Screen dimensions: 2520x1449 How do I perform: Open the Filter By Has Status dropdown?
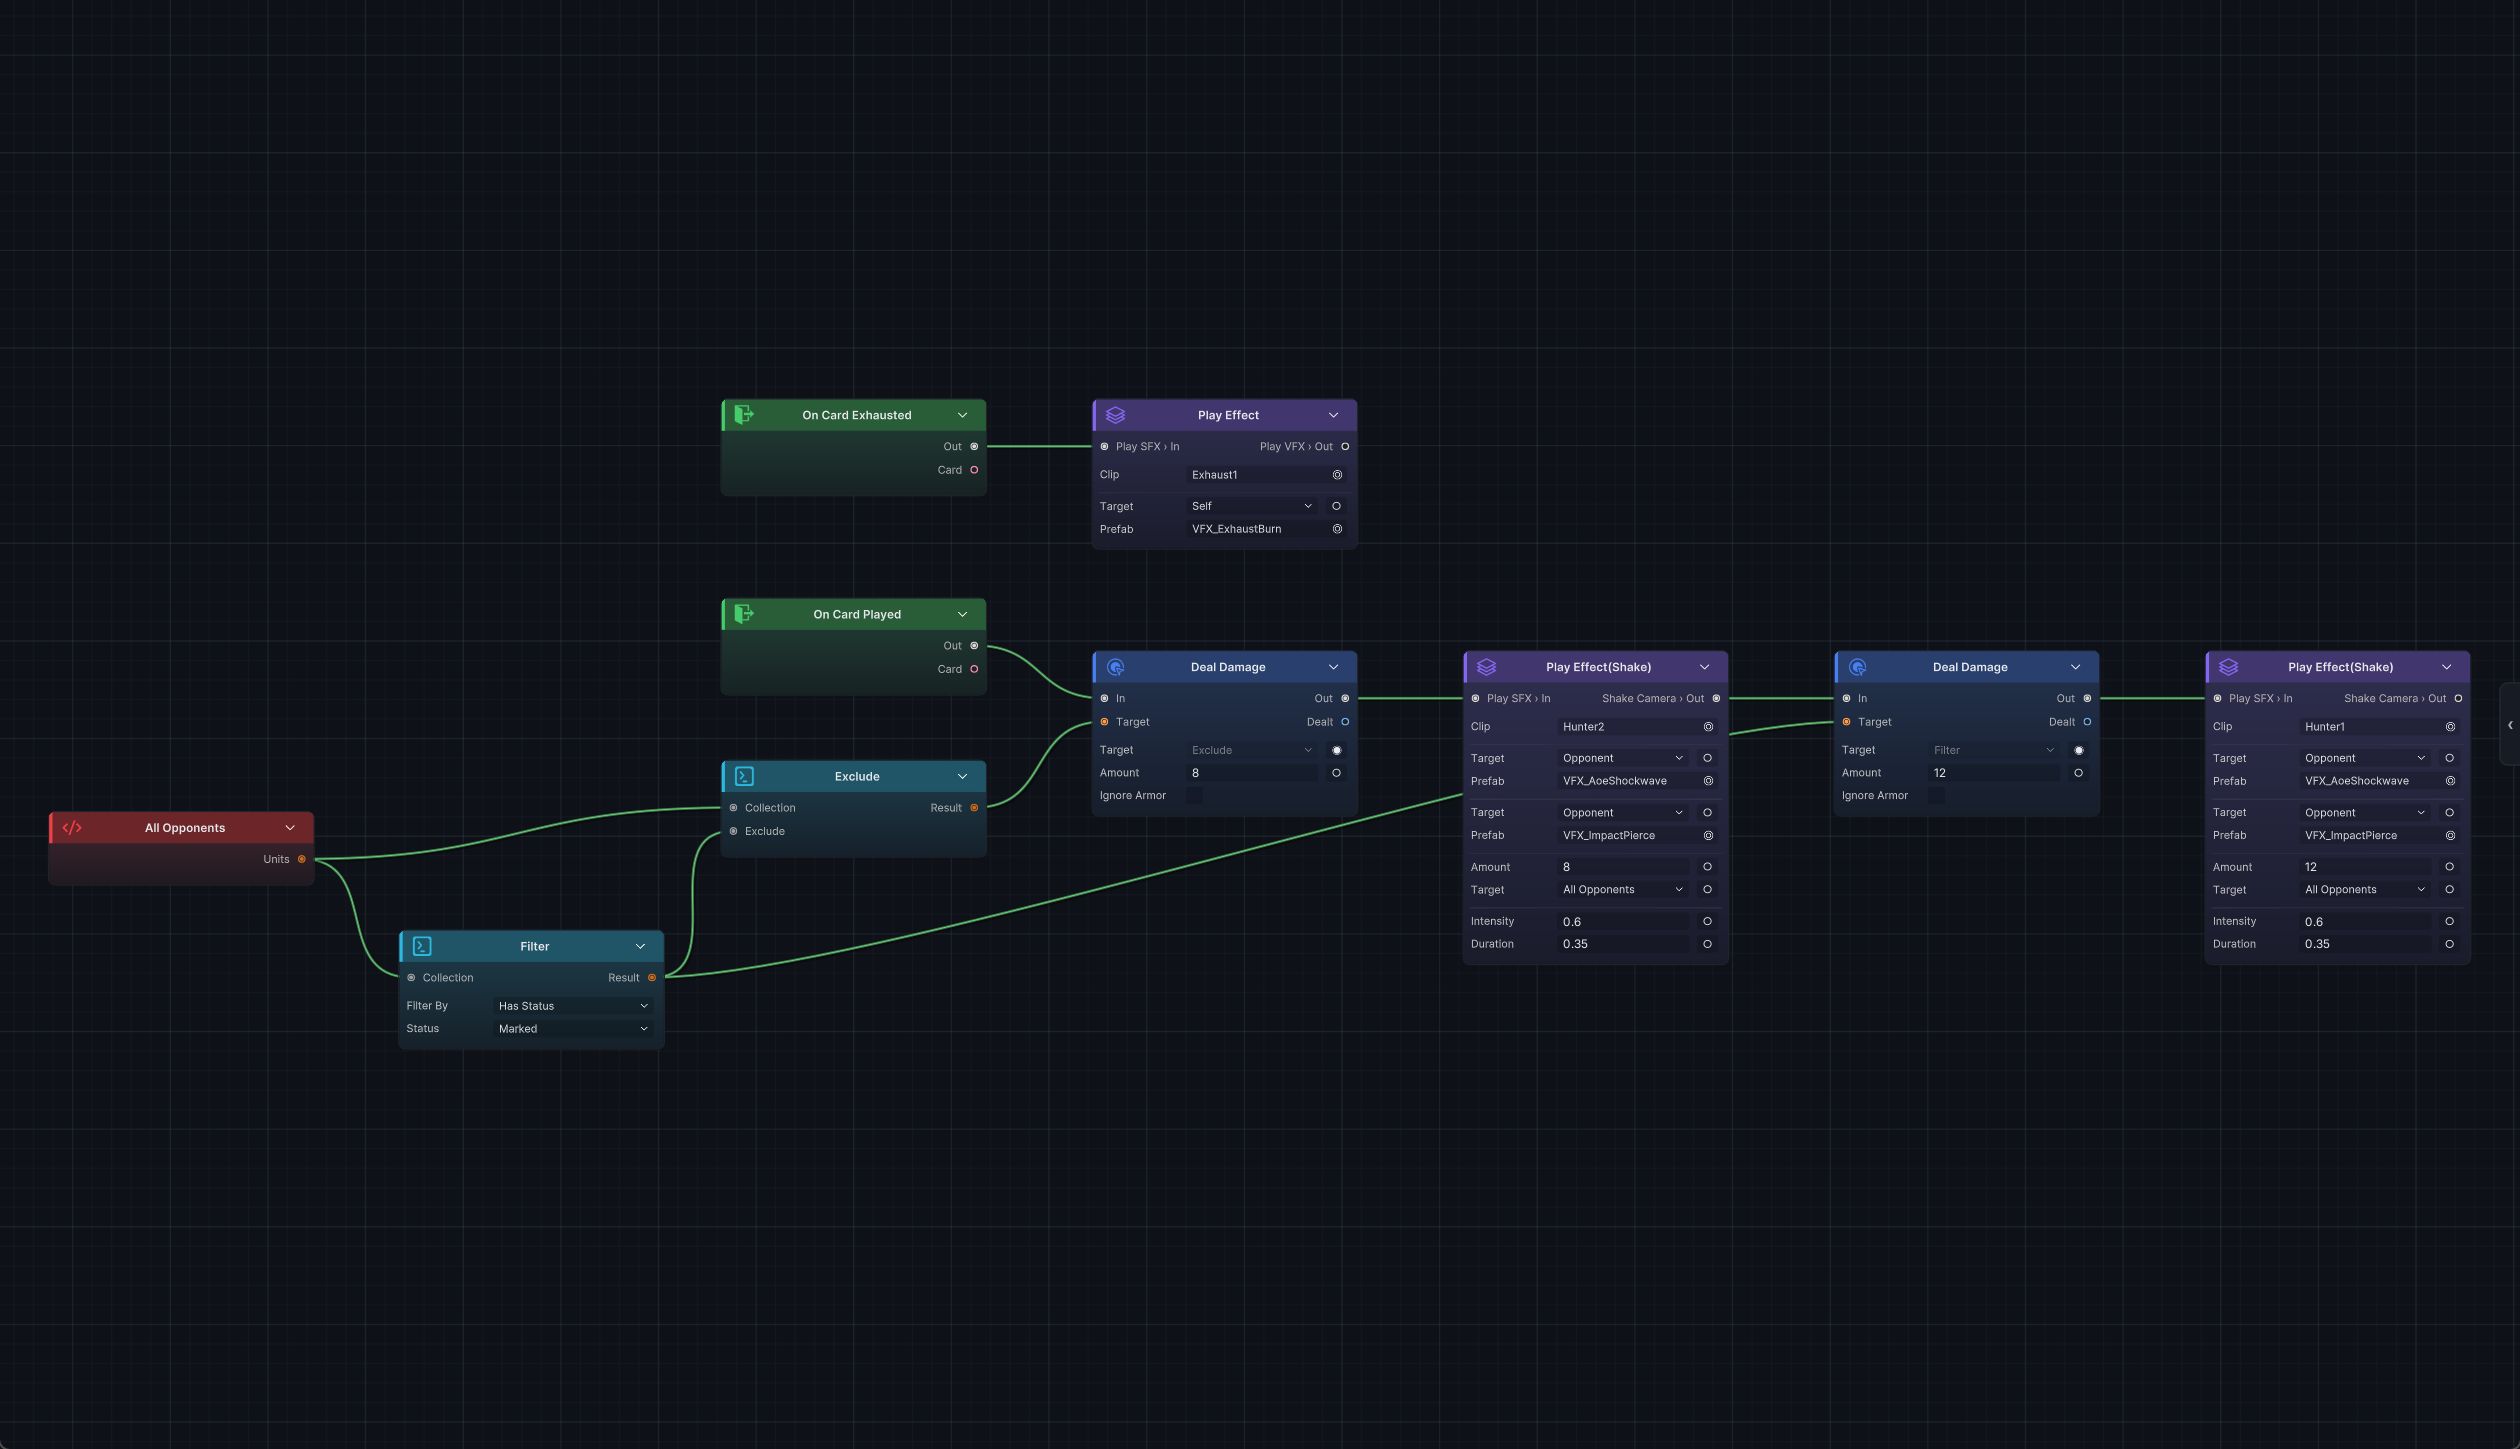point(573,1006)
